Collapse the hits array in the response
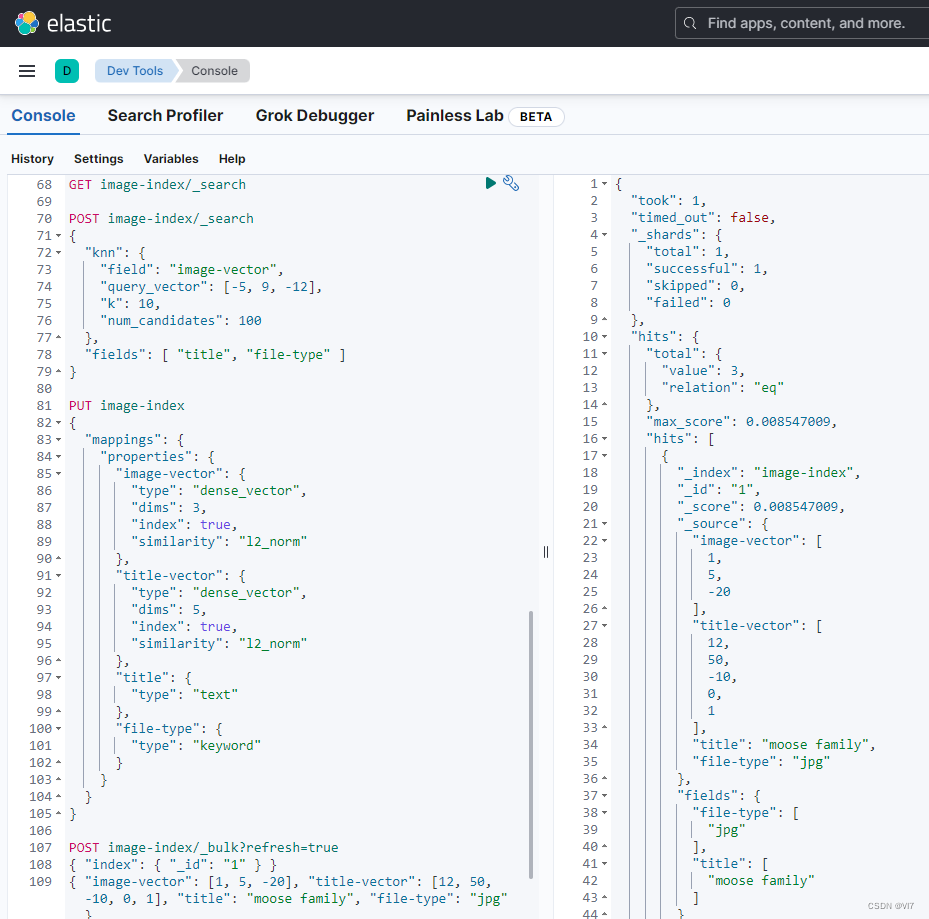This screenshot has height=919, width=929. [602, 437]
